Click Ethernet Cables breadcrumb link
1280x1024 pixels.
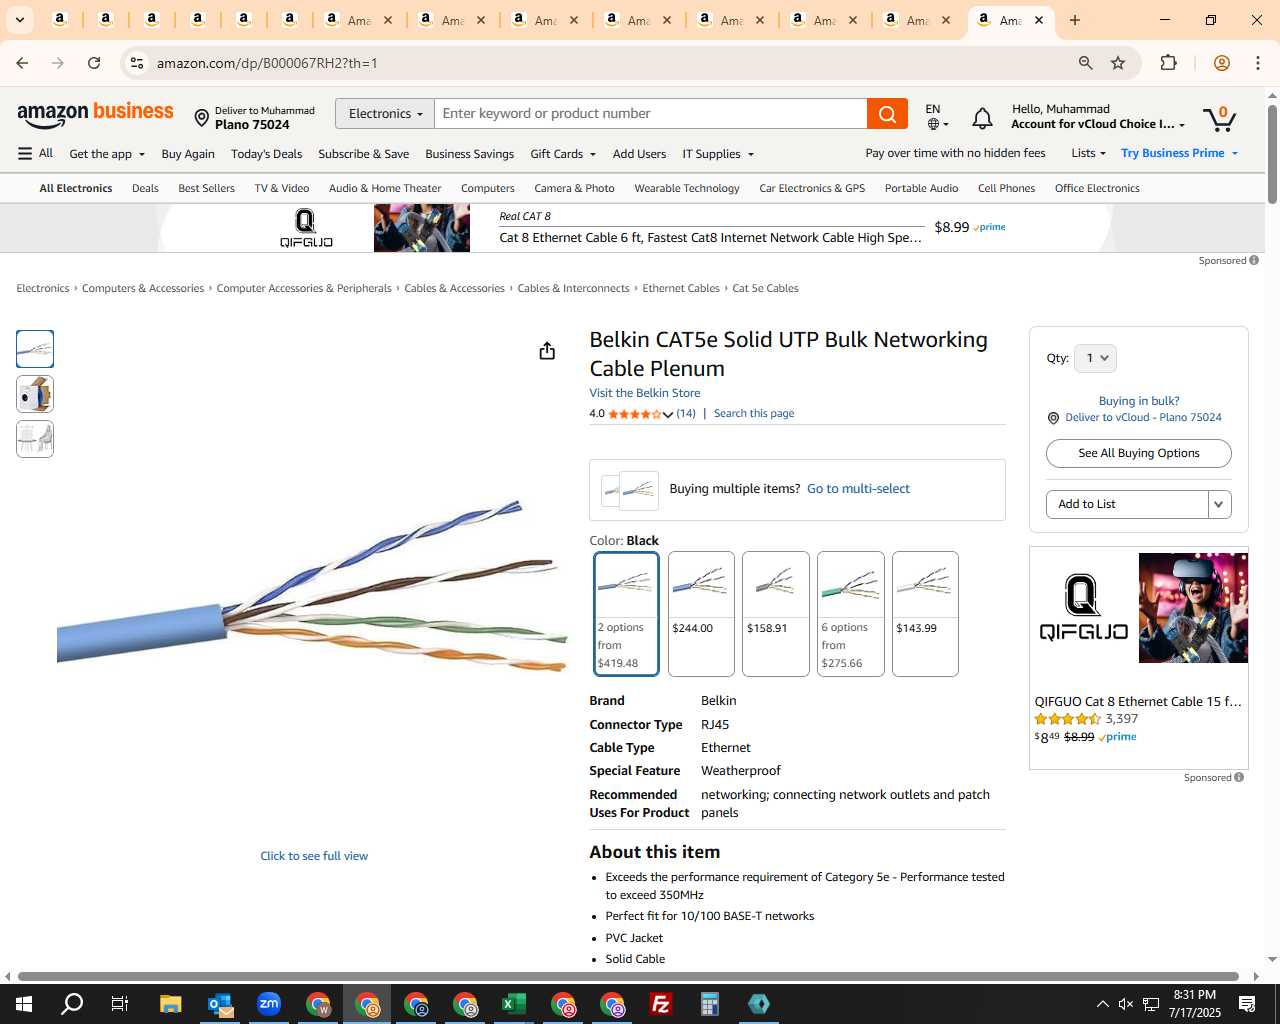click(x=681, y=288)
